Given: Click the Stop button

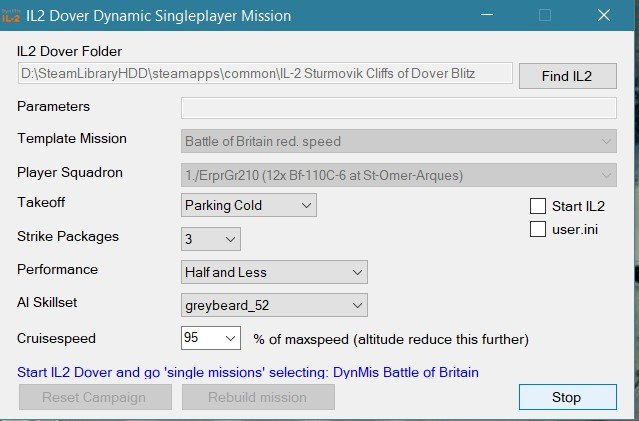Looking at the screenshot, I should (x=566, y=397).
